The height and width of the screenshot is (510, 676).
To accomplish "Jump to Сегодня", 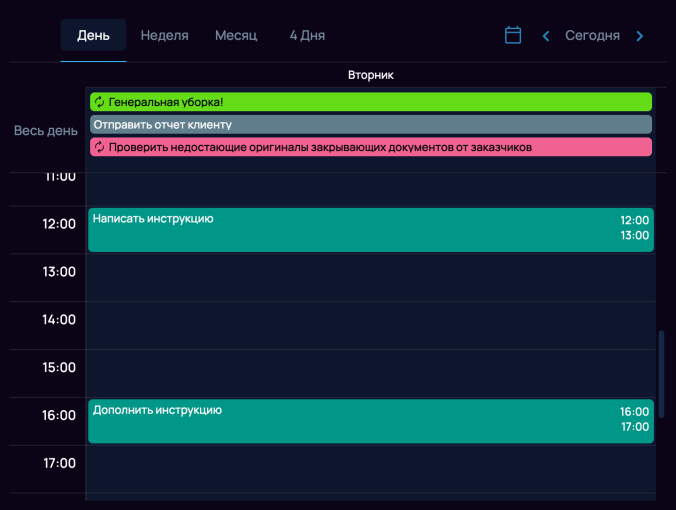I will click(x=592, y=36).
